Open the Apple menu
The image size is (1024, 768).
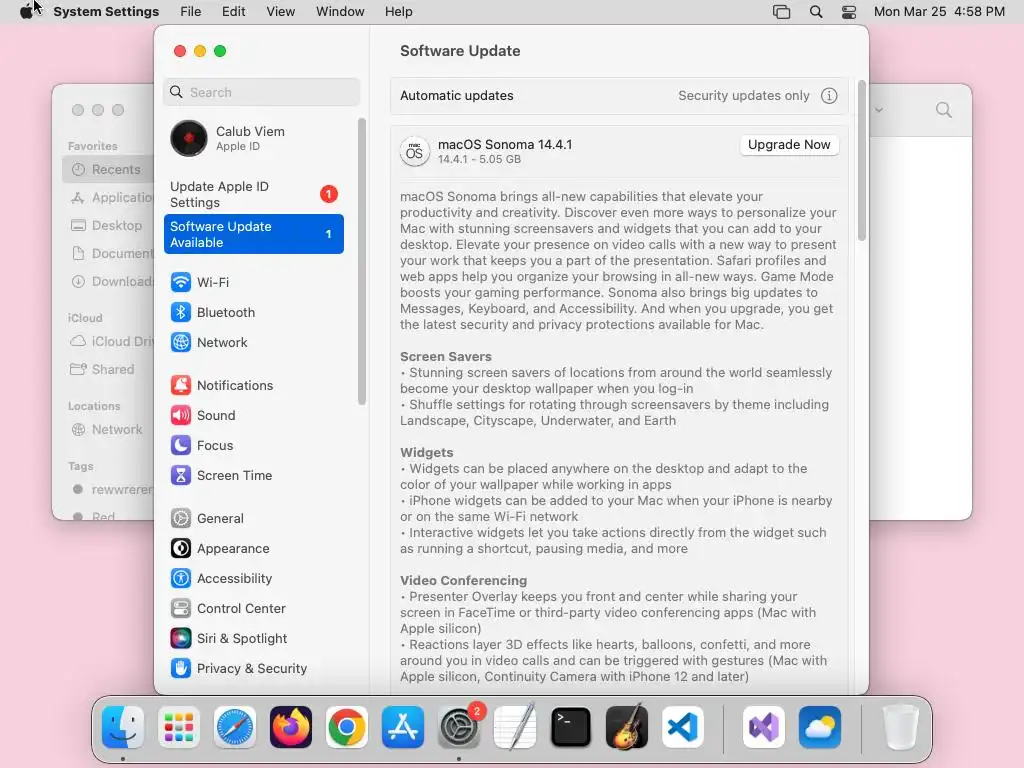point(27,11)
